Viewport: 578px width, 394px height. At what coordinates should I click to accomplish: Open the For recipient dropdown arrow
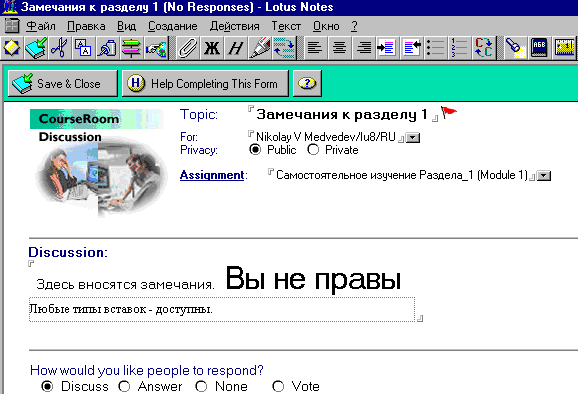point(413,138)
